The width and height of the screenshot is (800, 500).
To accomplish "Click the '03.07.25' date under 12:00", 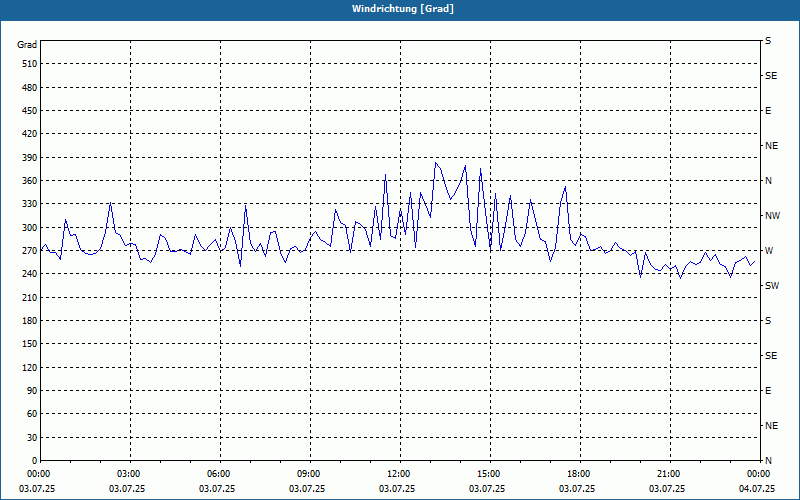I will [x=397, y=488].
